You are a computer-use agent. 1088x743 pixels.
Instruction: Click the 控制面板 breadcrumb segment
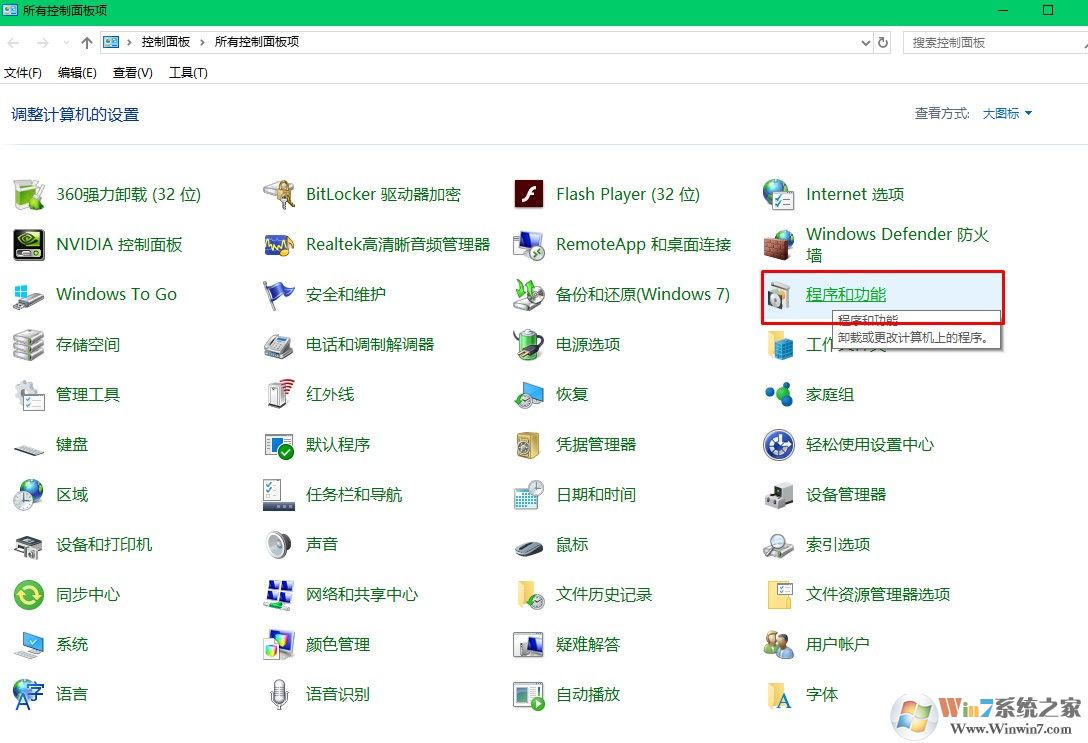click(x=166, y=42)
